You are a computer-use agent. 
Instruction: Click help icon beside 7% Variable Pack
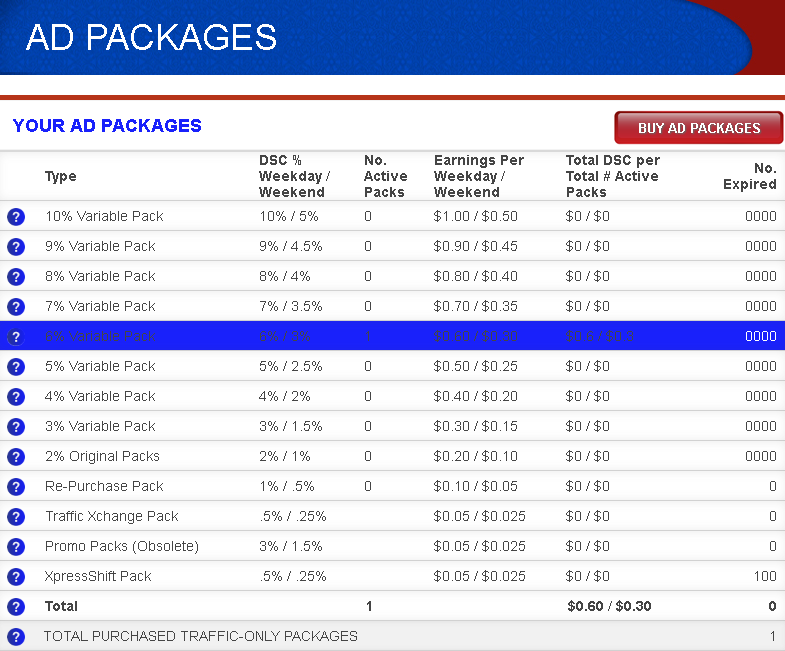click(16, 307)
